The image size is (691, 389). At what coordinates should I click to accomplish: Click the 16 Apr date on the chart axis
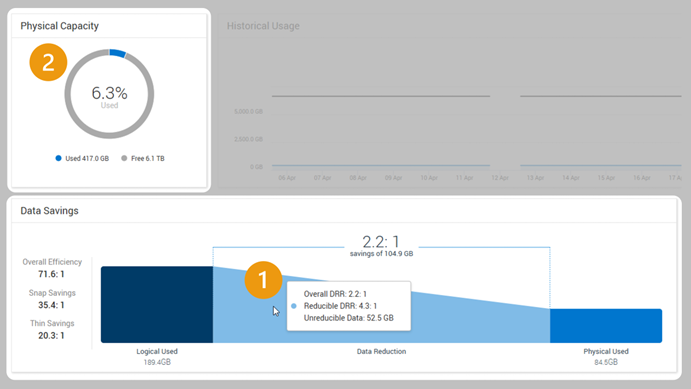[642, 178]
